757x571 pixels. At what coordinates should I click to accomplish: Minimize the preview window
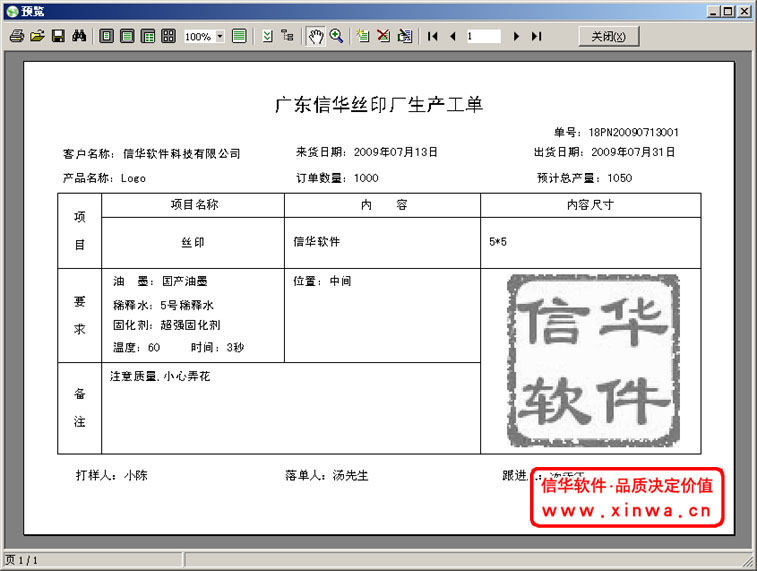point(714,12)
